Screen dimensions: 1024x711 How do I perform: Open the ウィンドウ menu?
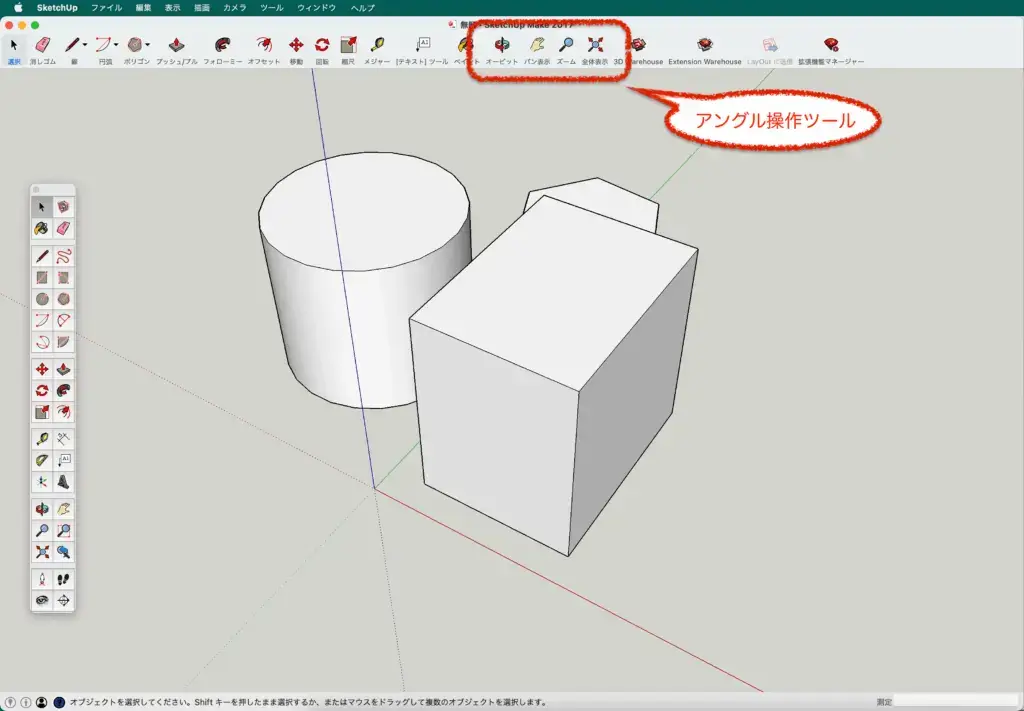pyautogui.click(x=317, y=8)
